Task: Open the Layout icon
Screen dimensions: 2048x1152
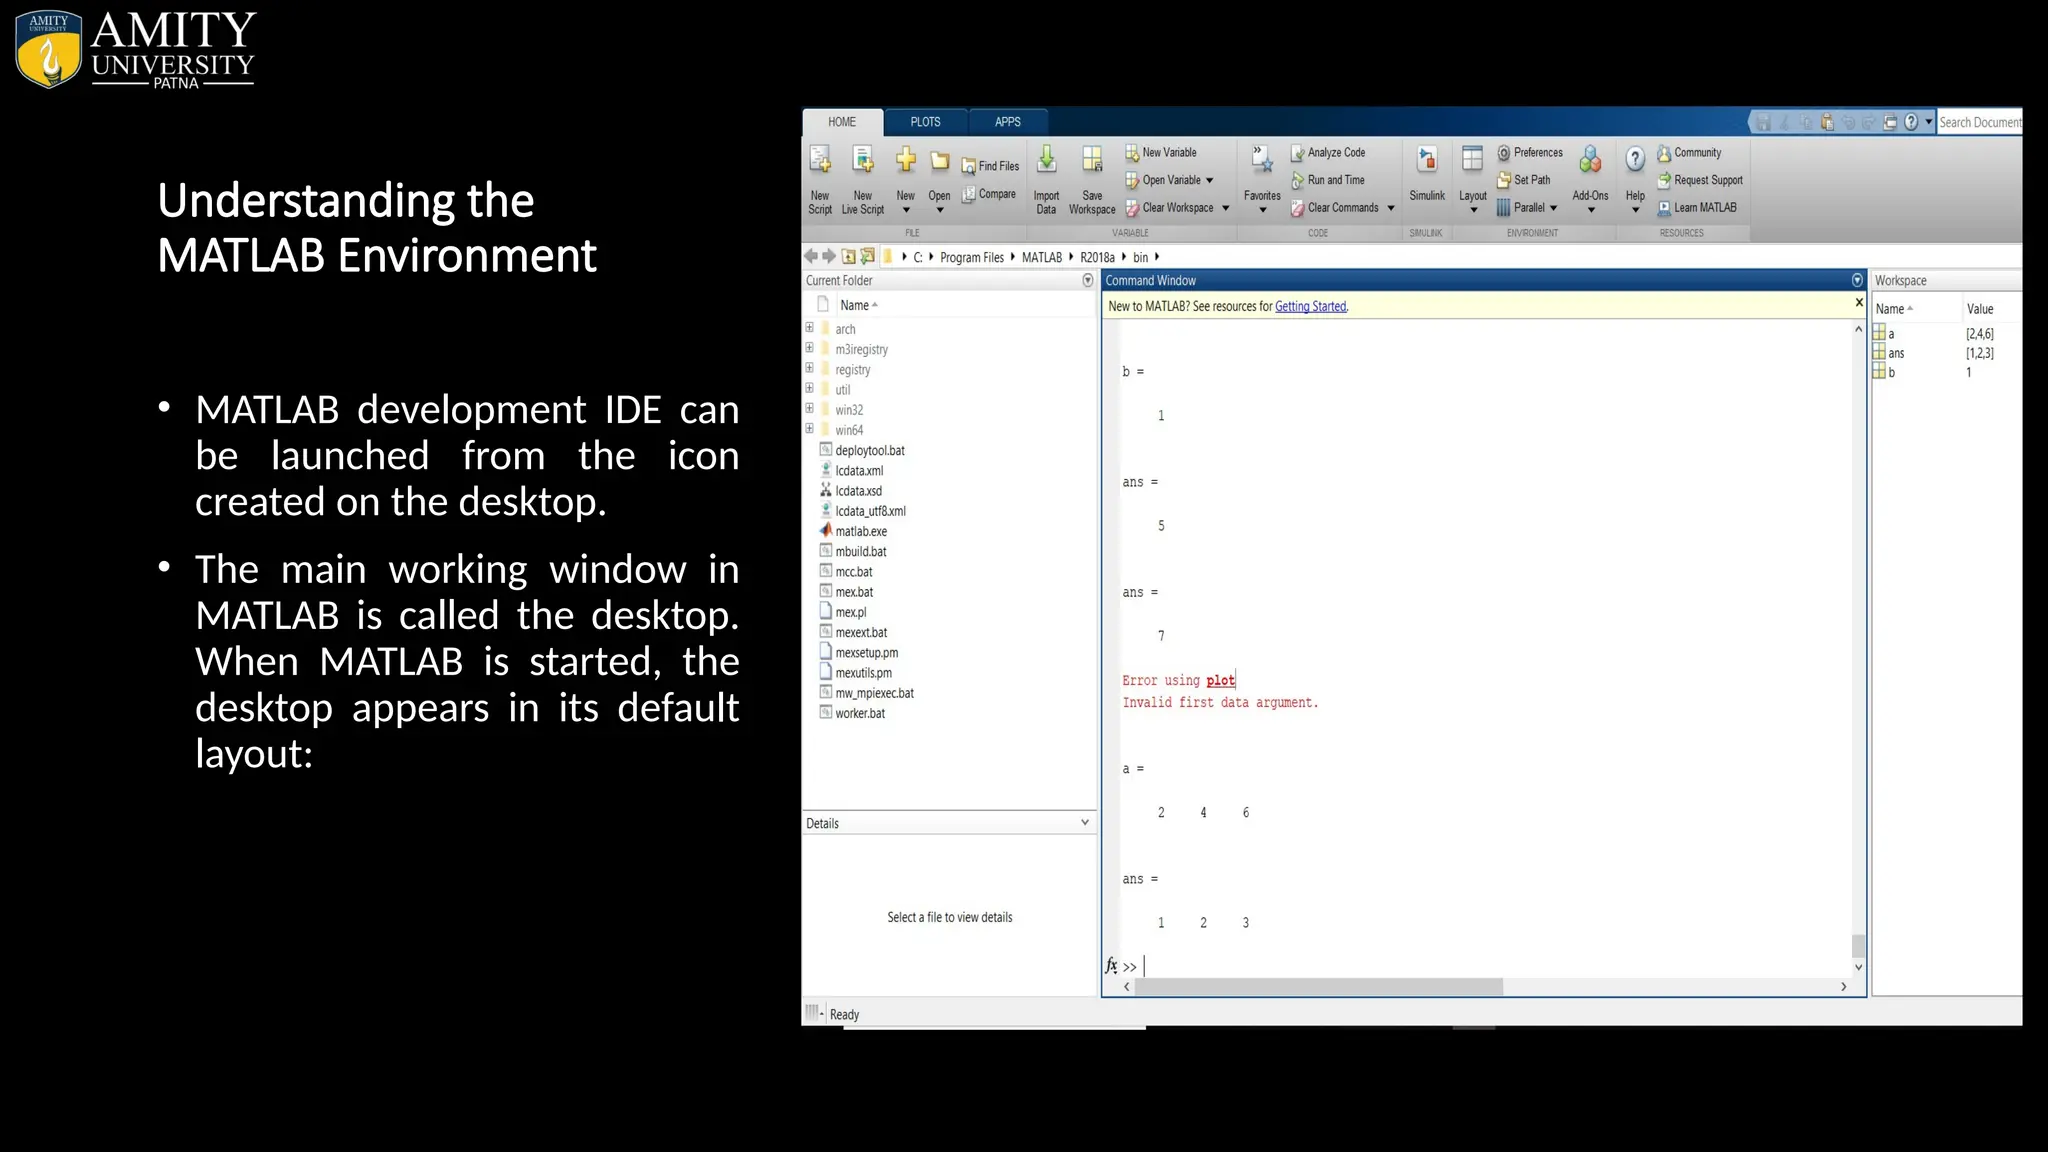Action: (x=1472, y=160)
